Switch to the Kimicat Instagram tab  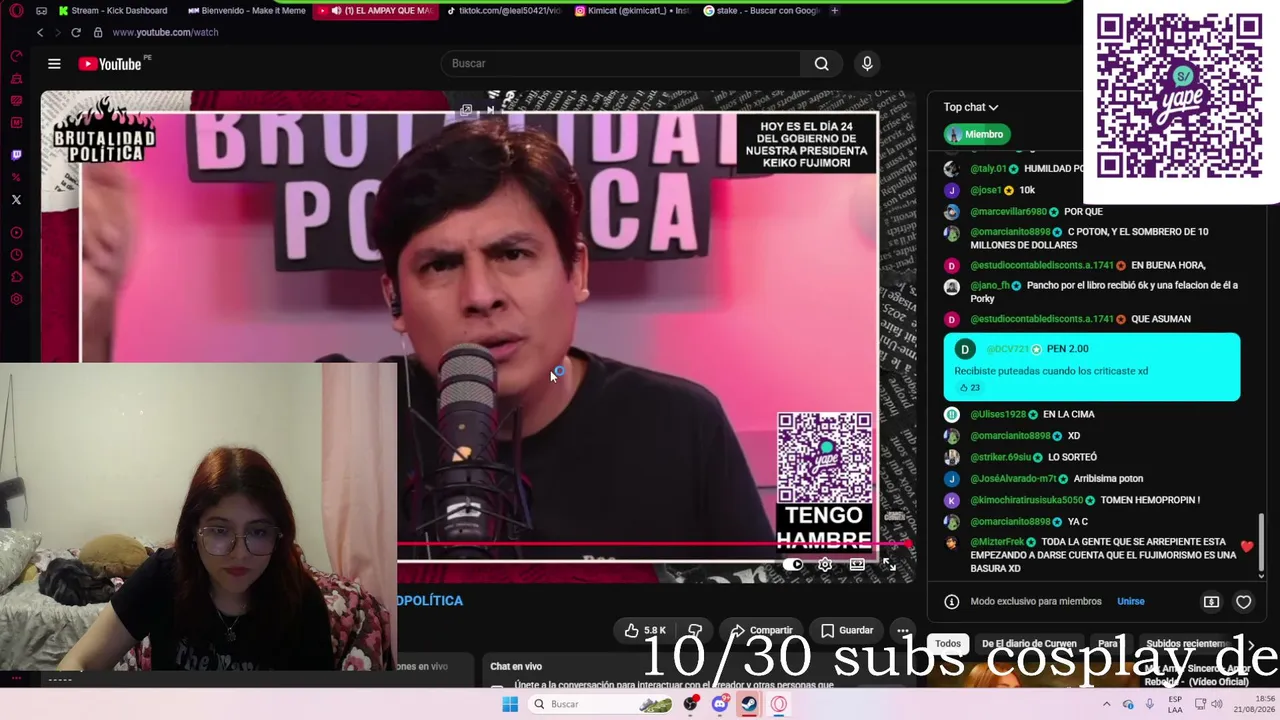[632, 11]
